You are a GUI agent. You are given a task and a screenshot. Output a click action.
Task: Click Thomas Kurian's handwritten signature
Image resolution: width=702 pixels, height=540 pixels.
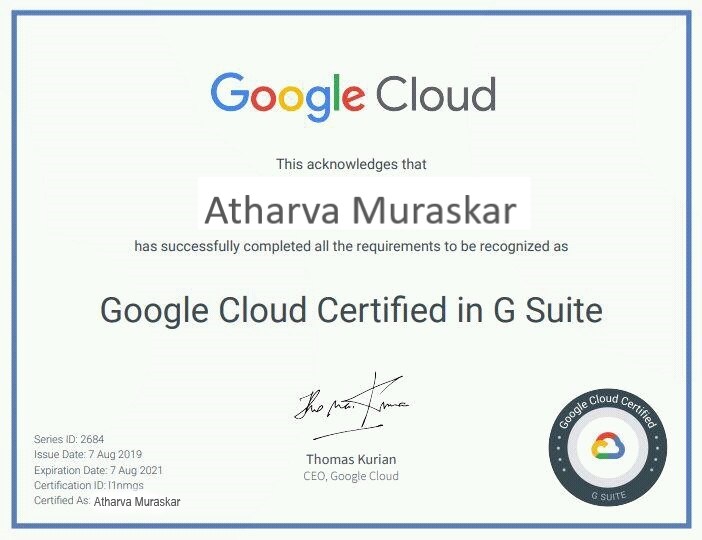(351, 407)
